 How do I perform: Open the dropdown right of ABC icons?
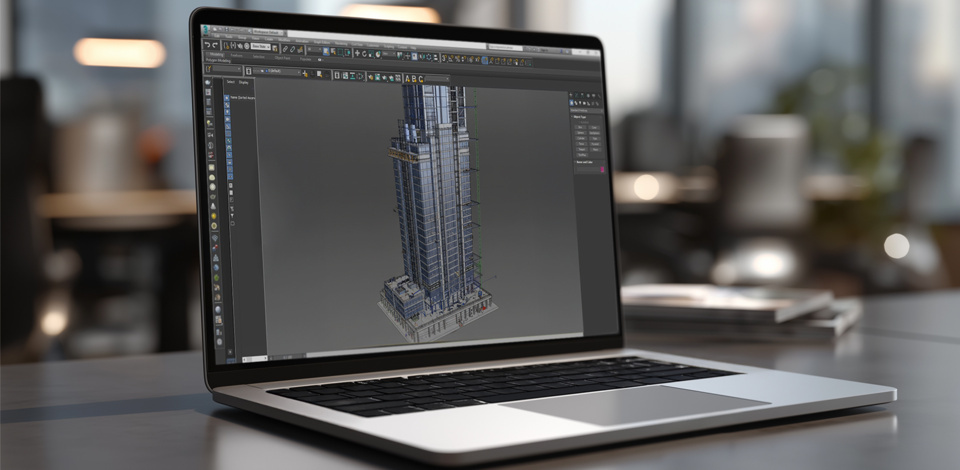pyautogui.click(x=437, y=78)
